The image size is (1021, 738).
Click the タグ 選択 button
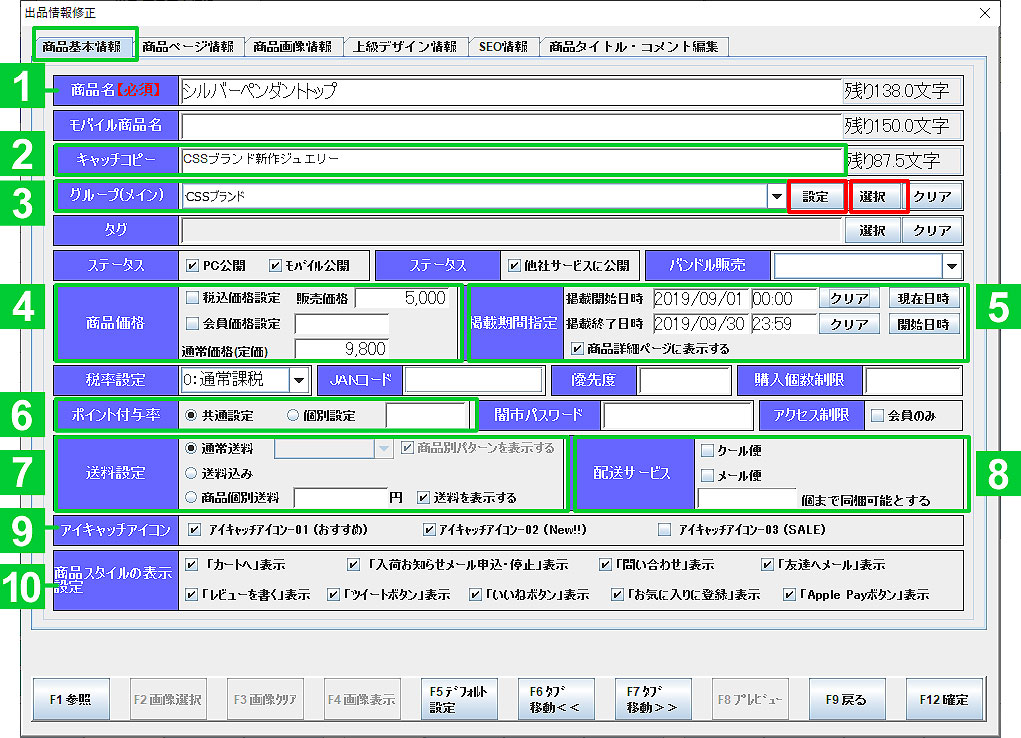pyautogui.click(x=872, y=231)
